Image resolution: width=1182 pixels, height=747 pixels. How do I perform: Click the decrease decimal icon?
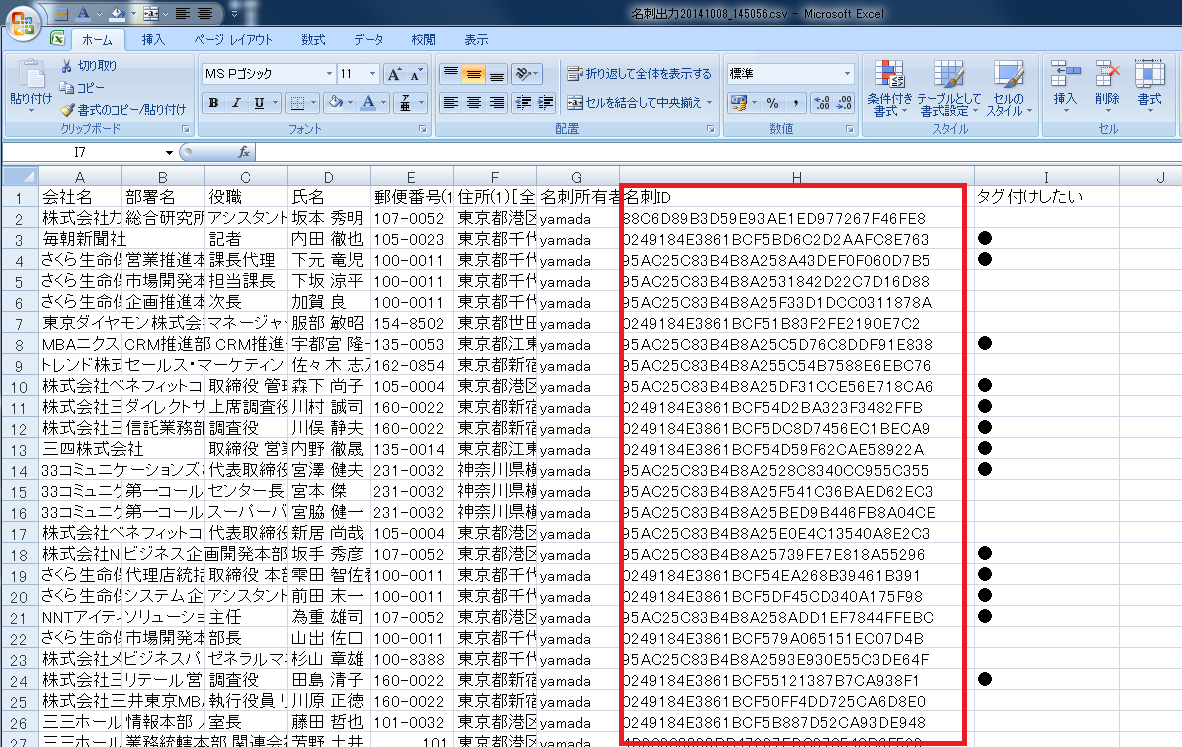(x=844, y=103)
